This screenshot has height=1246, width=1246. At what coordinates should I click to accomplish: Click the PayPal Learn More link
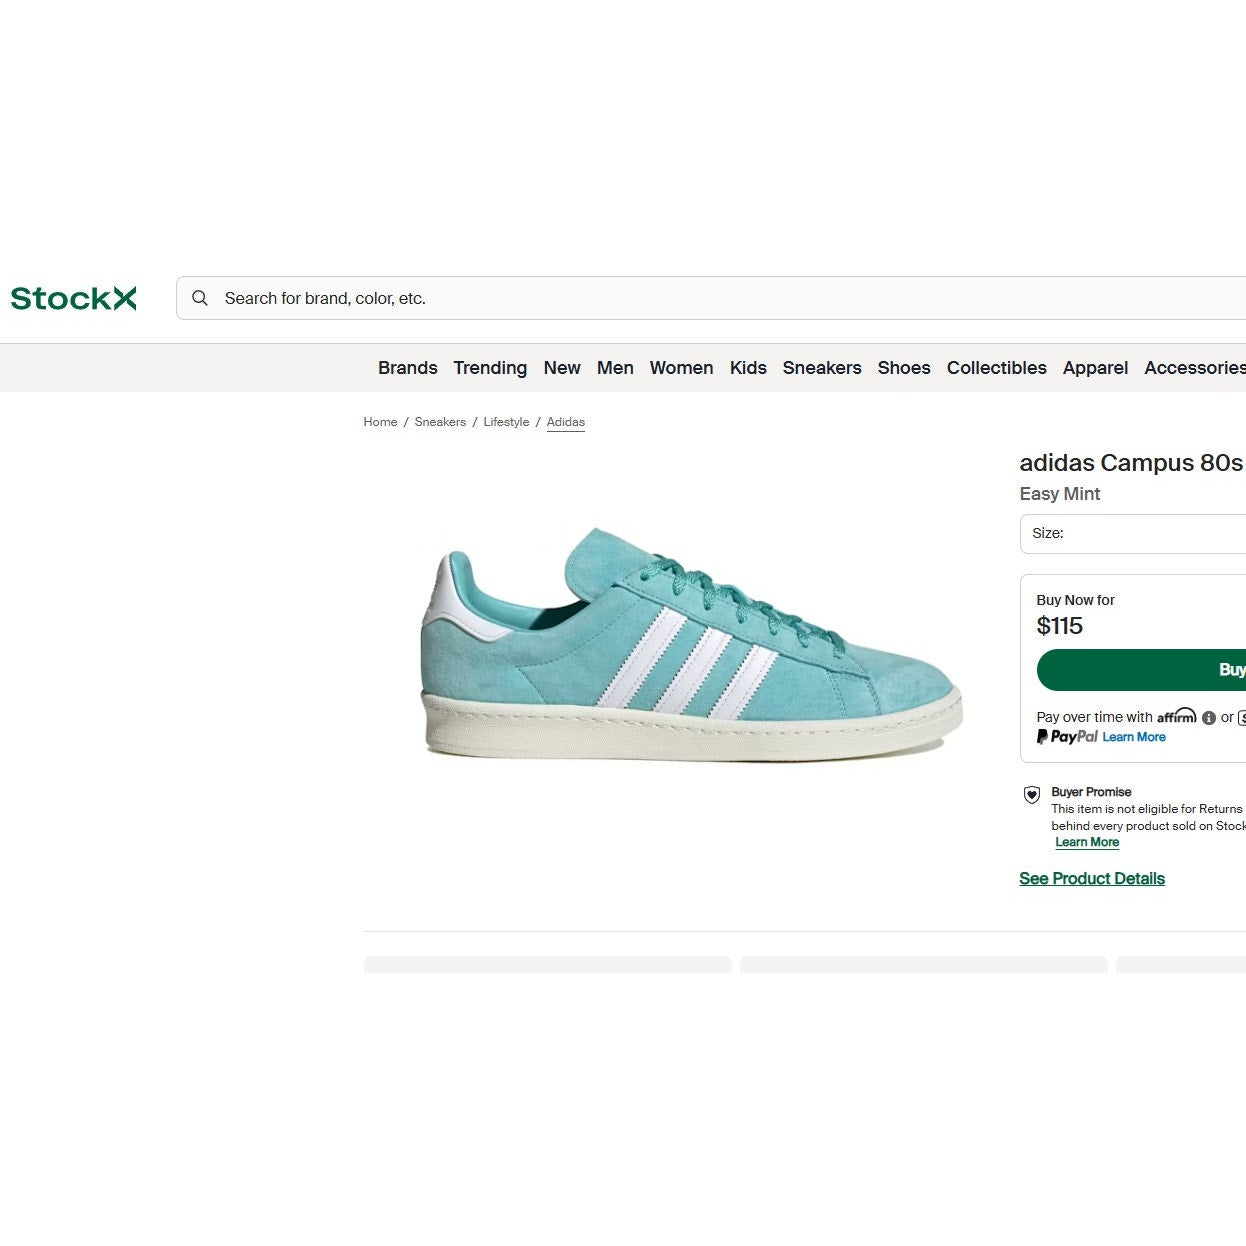pyautogui.click(x=1134, y=737)
